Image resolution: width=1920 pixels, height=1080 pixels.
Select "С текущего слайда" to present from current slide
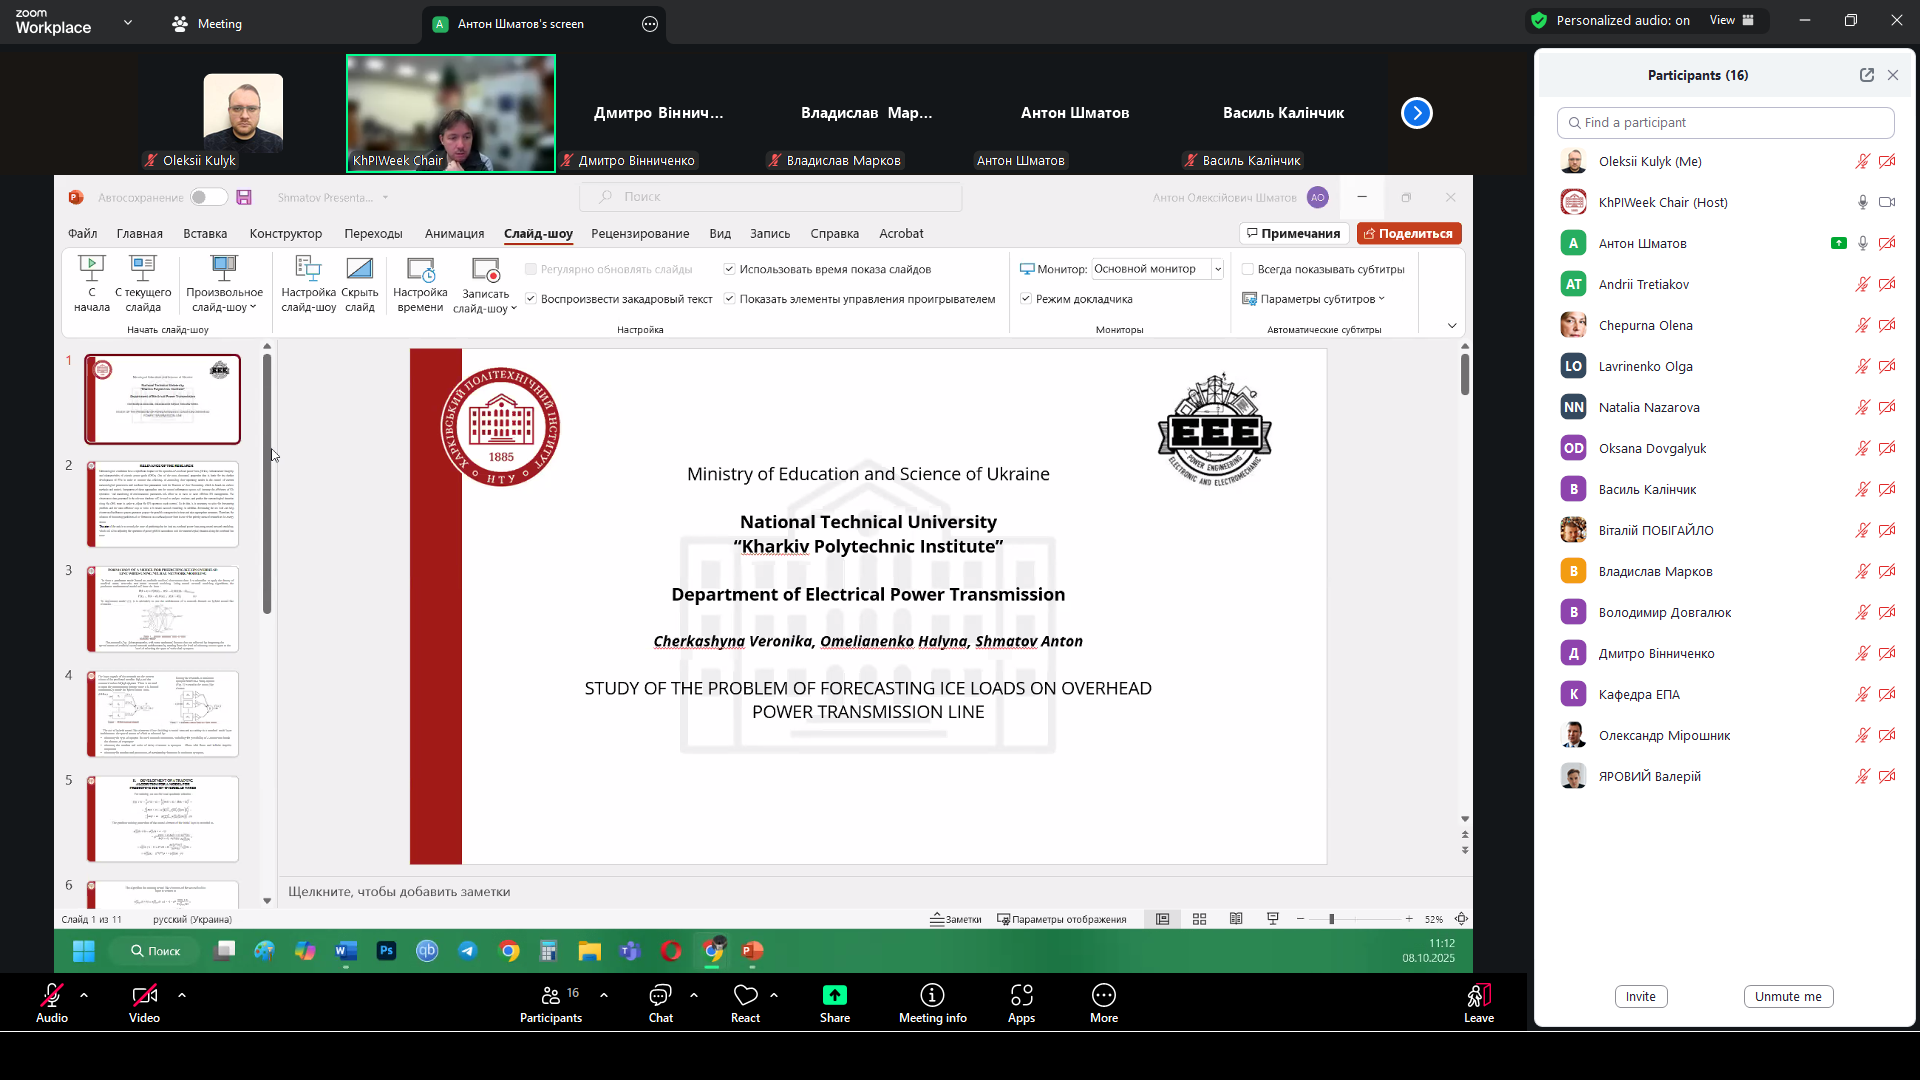[143, 283]
